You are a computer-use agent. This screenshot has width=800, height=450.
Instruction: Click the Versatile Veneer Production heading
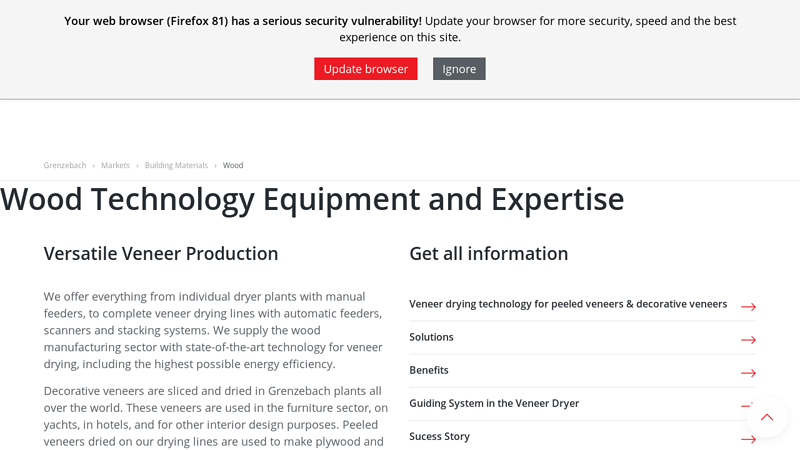coord(161,254)
